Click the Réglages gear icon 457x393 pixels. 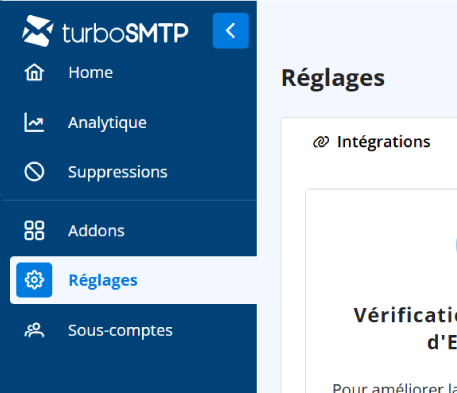34,280
